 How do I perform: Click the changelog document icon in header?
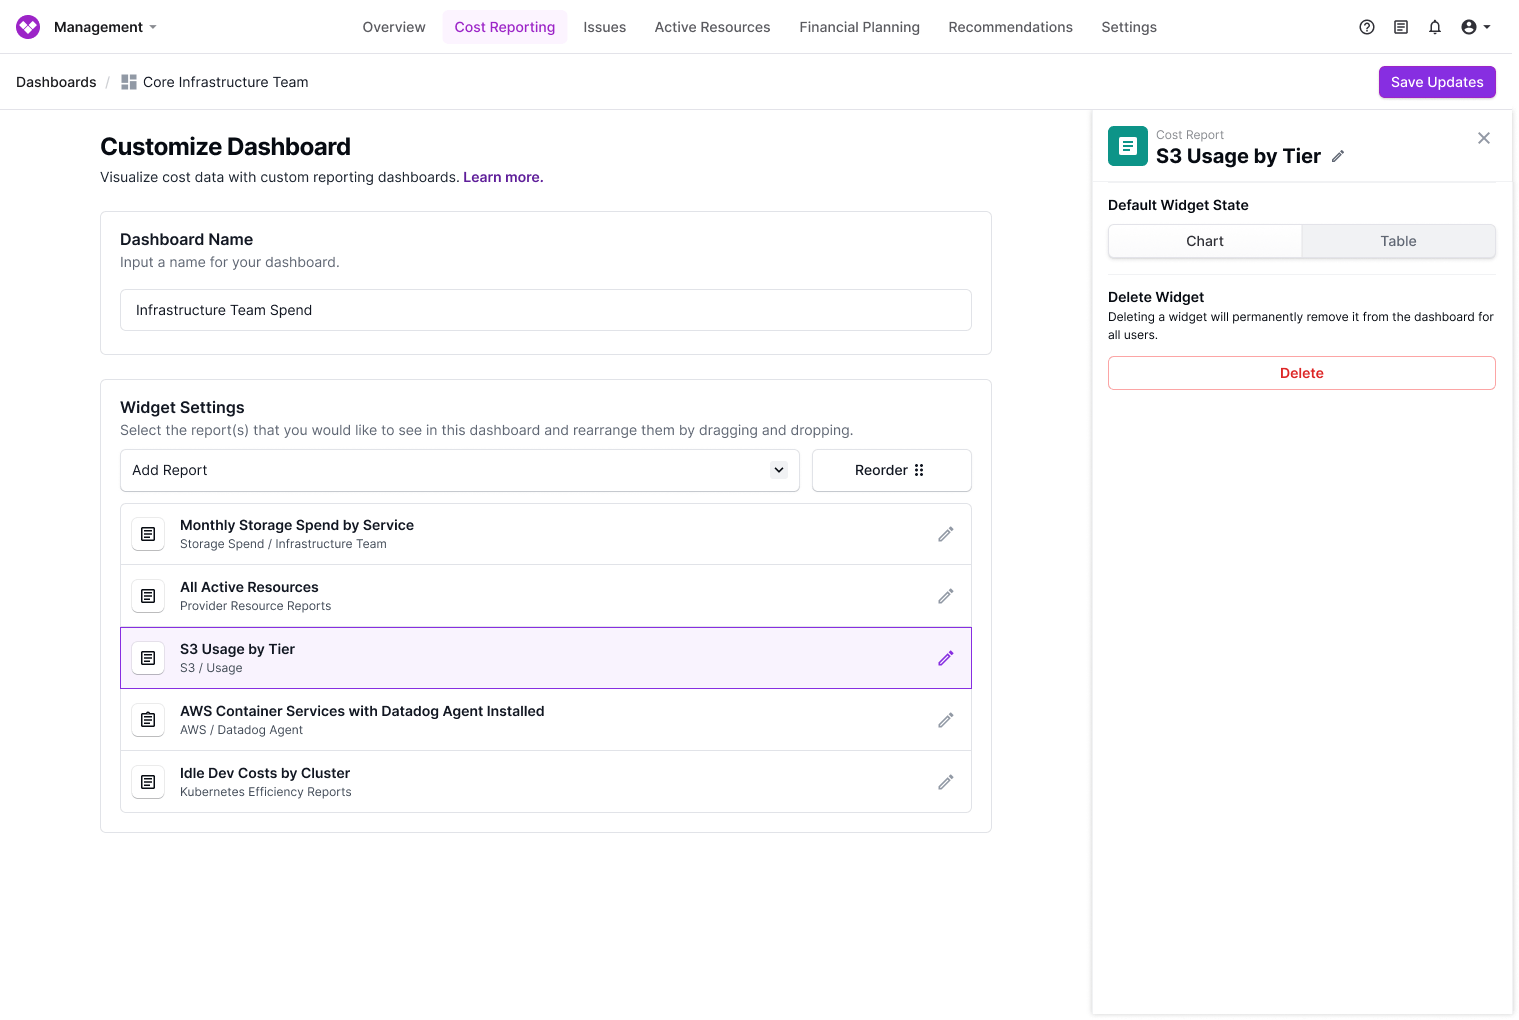pos(1400,27)
